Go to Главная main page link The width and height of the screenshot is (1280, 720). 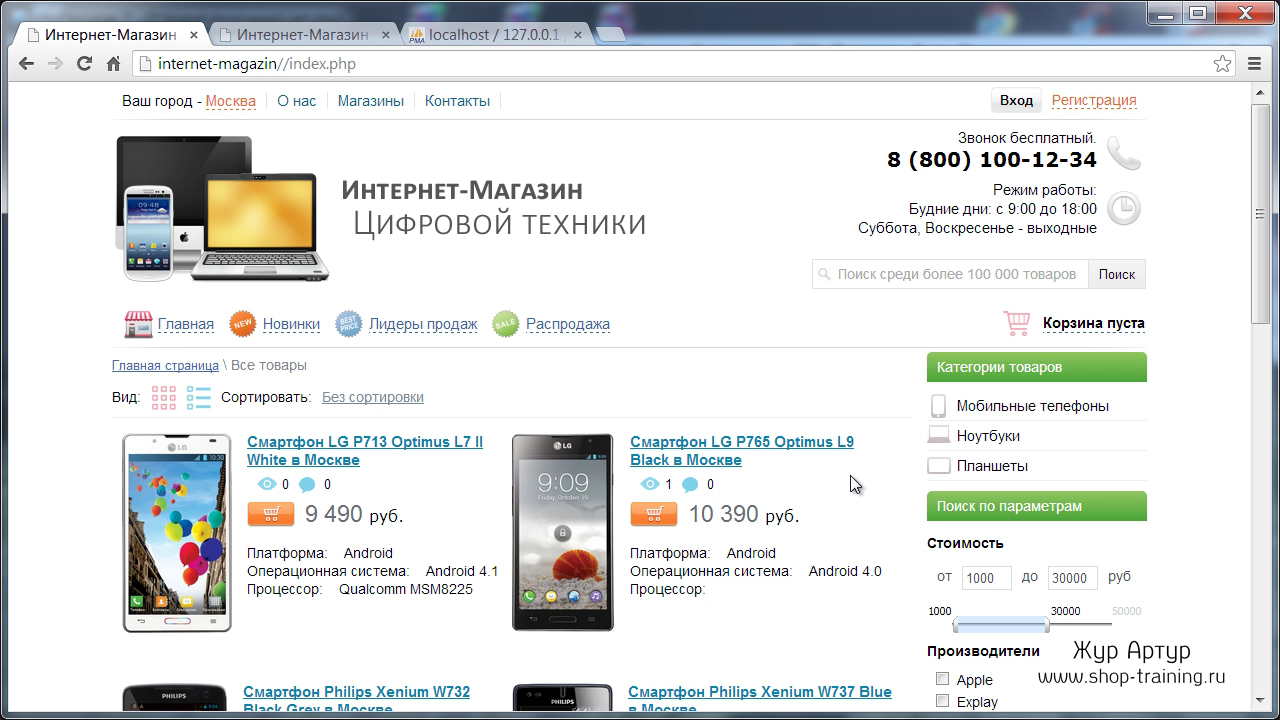pyautogui.click(x=186, y=324)
